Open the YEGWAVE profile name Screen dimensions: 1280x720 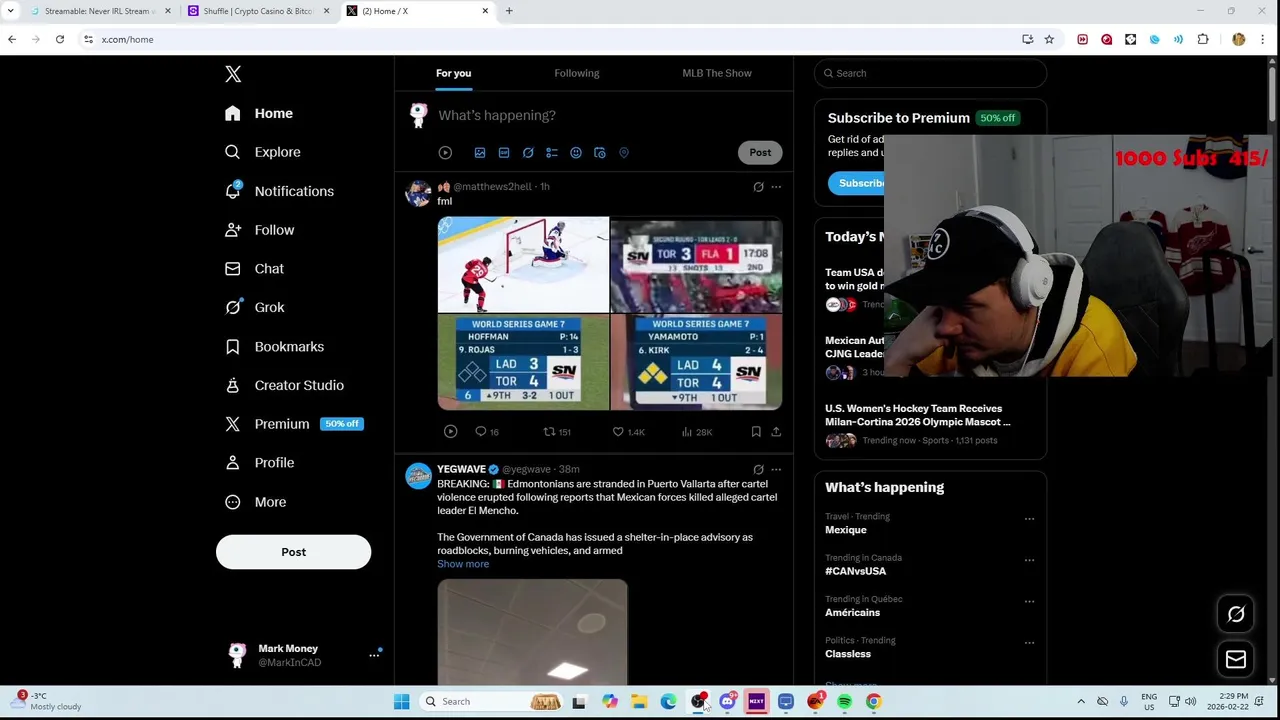click(x=461, y=469)
